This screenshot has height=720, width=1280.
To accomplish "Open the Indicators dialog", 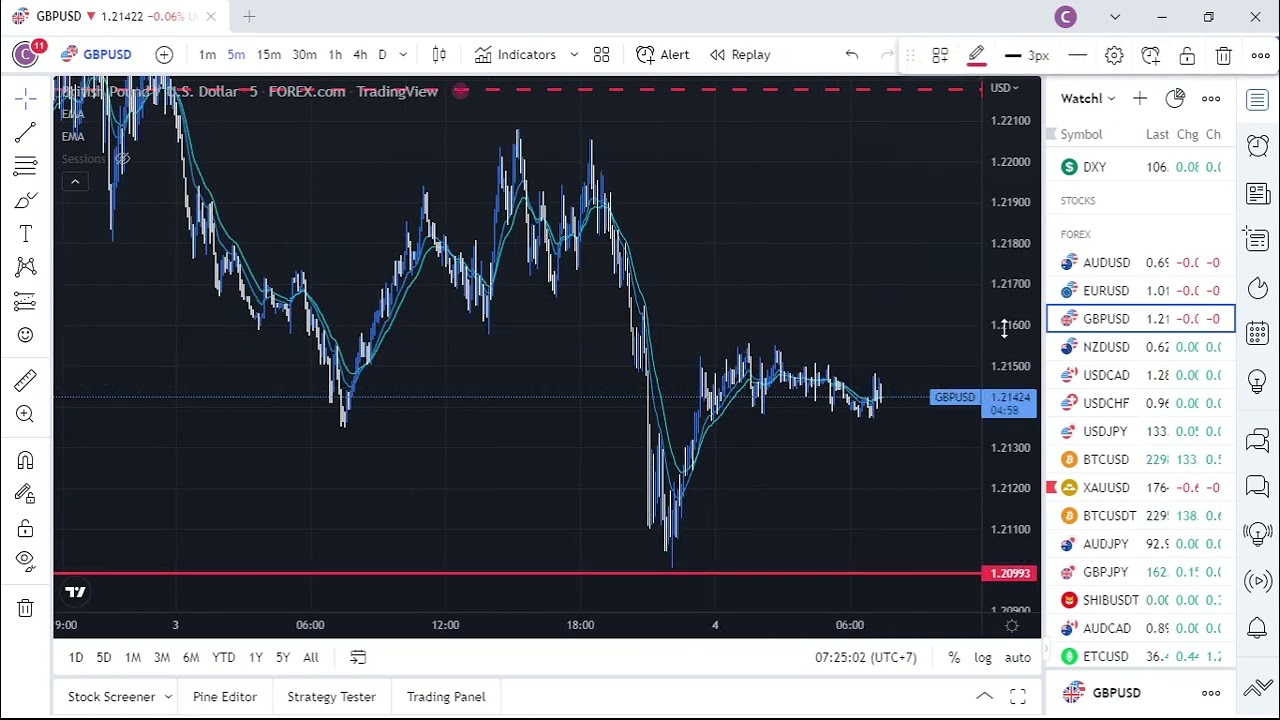I will click(515, 55).
